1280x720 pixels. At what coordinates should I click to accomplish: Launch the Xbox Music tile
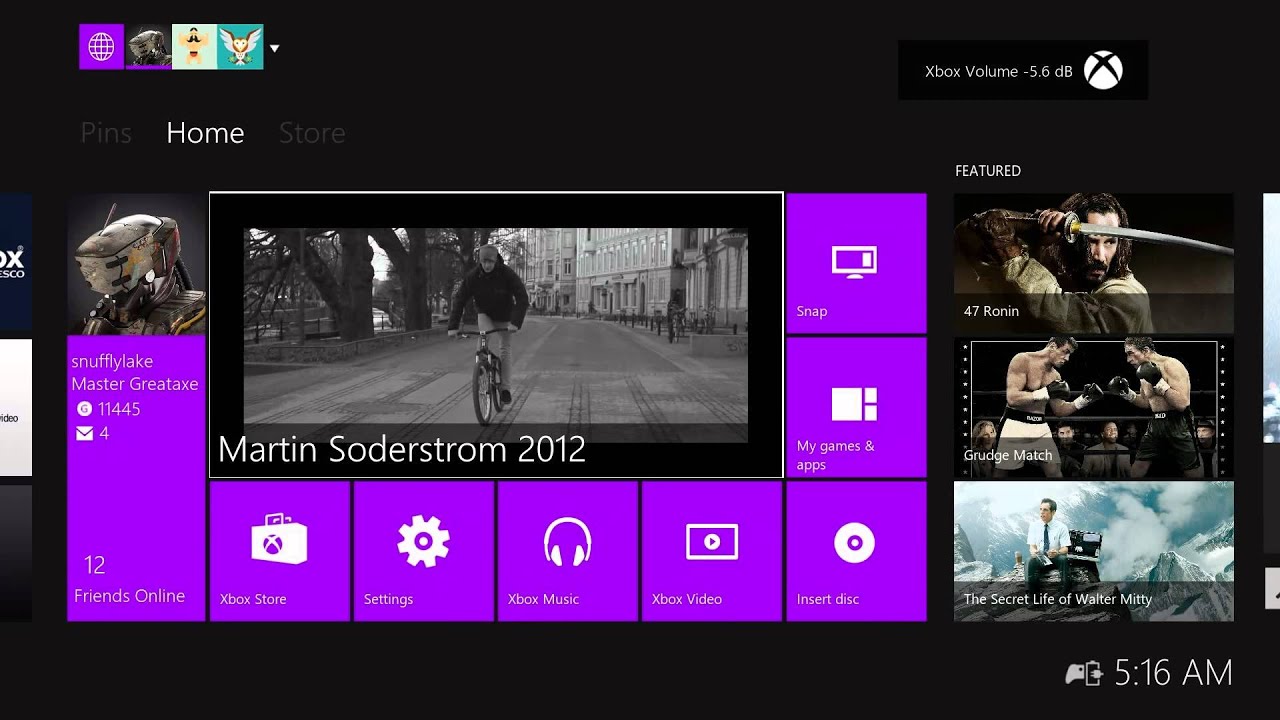coord(567,551)
